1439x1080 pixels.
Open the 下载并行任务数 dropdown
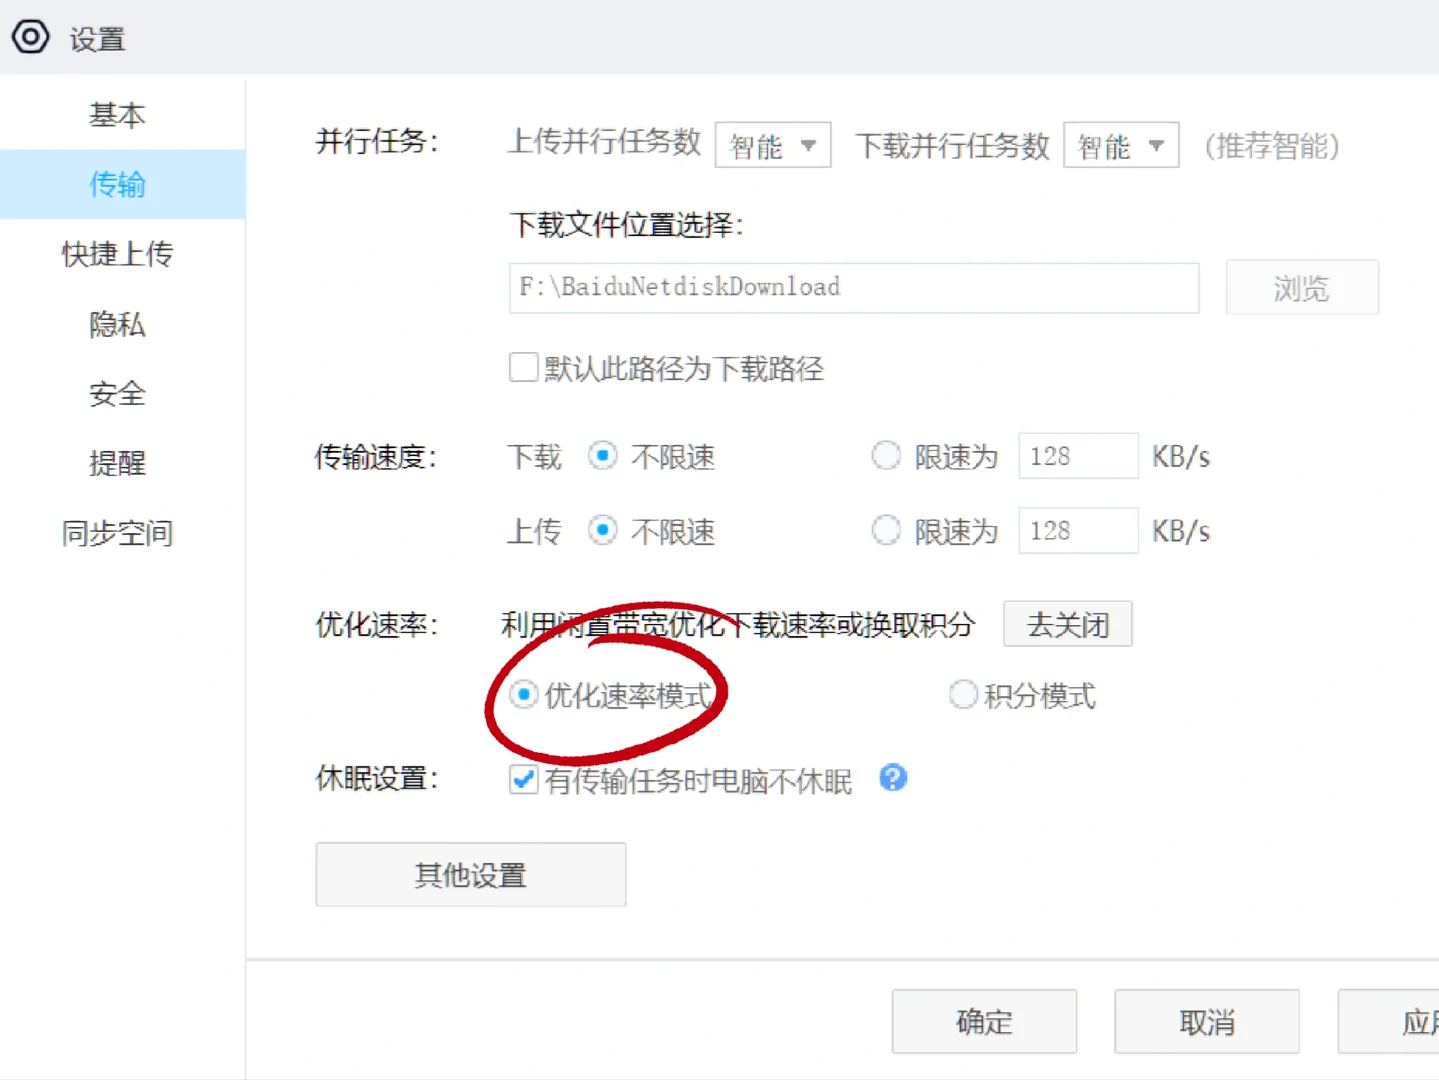click(x=1120, y=144)
